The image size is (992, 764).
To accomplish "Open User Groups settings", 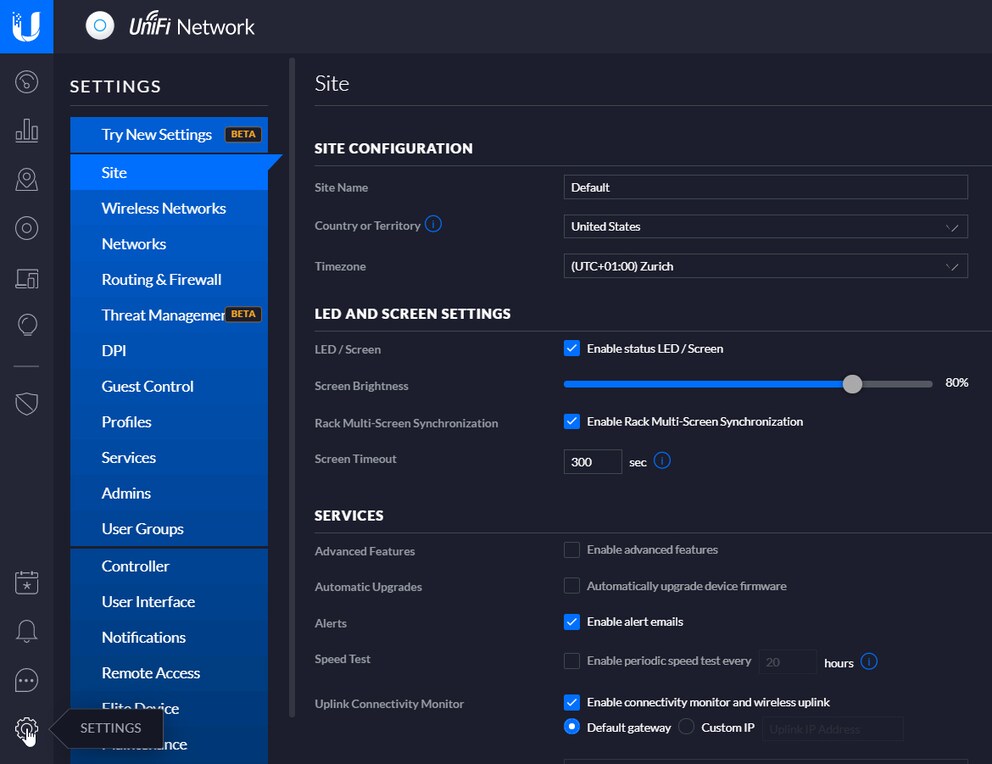I will (169, 529).
